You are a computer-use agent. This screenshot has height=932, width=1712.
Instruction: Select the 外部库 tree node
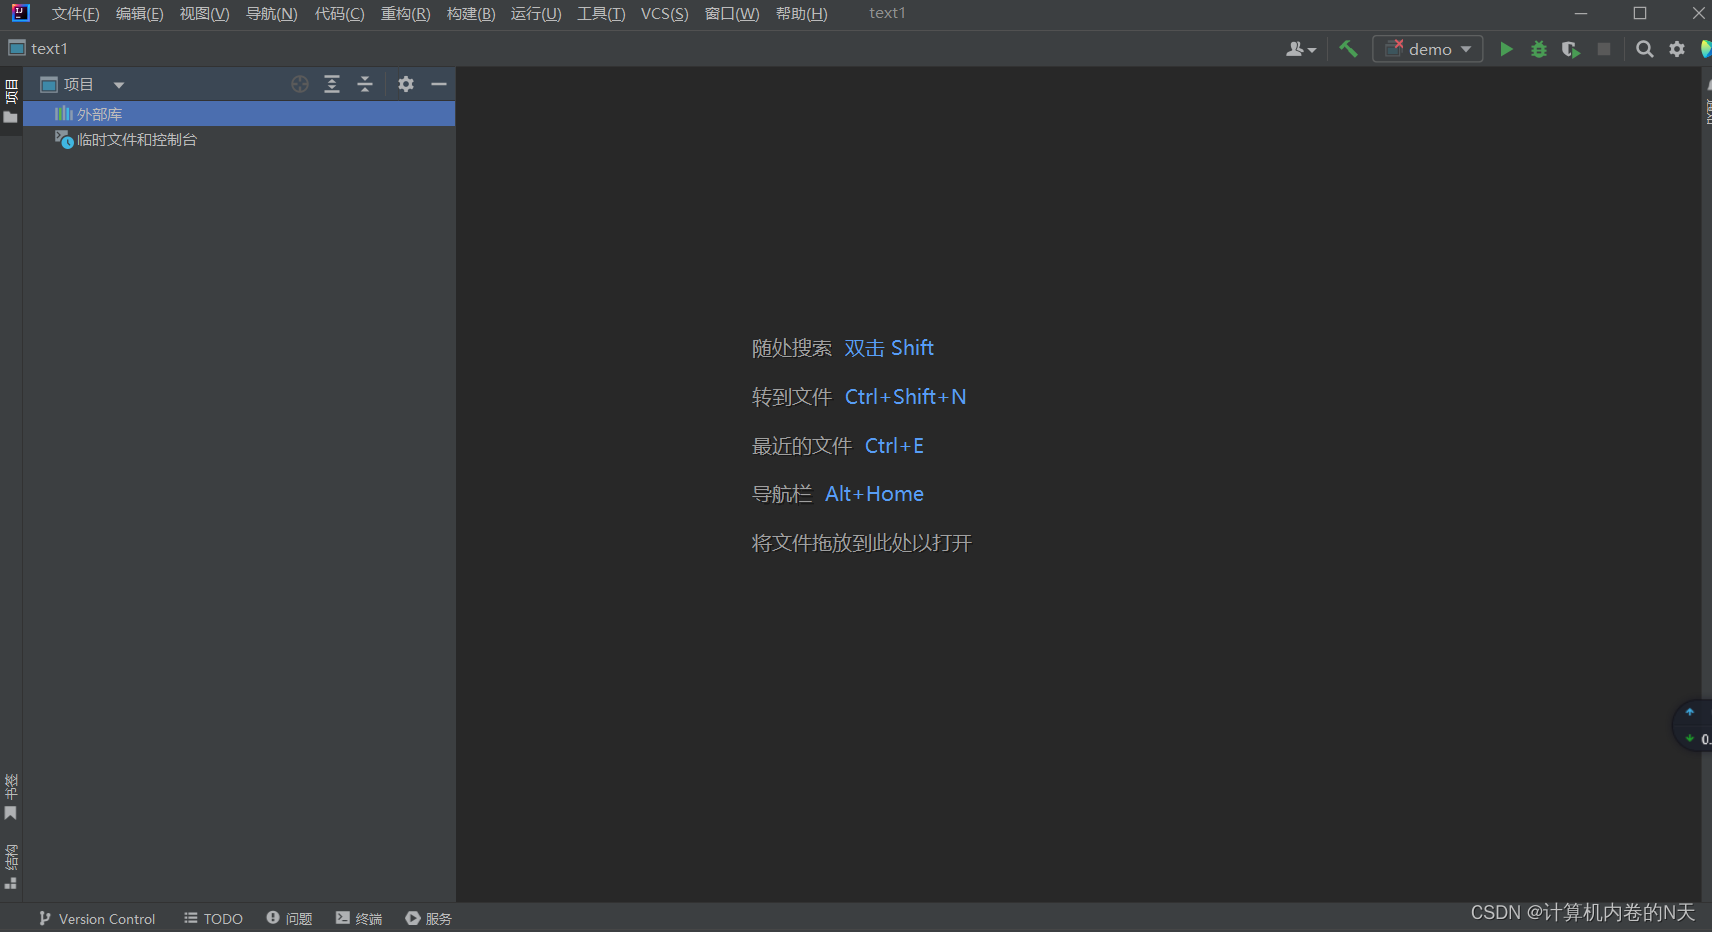[239, 114]
